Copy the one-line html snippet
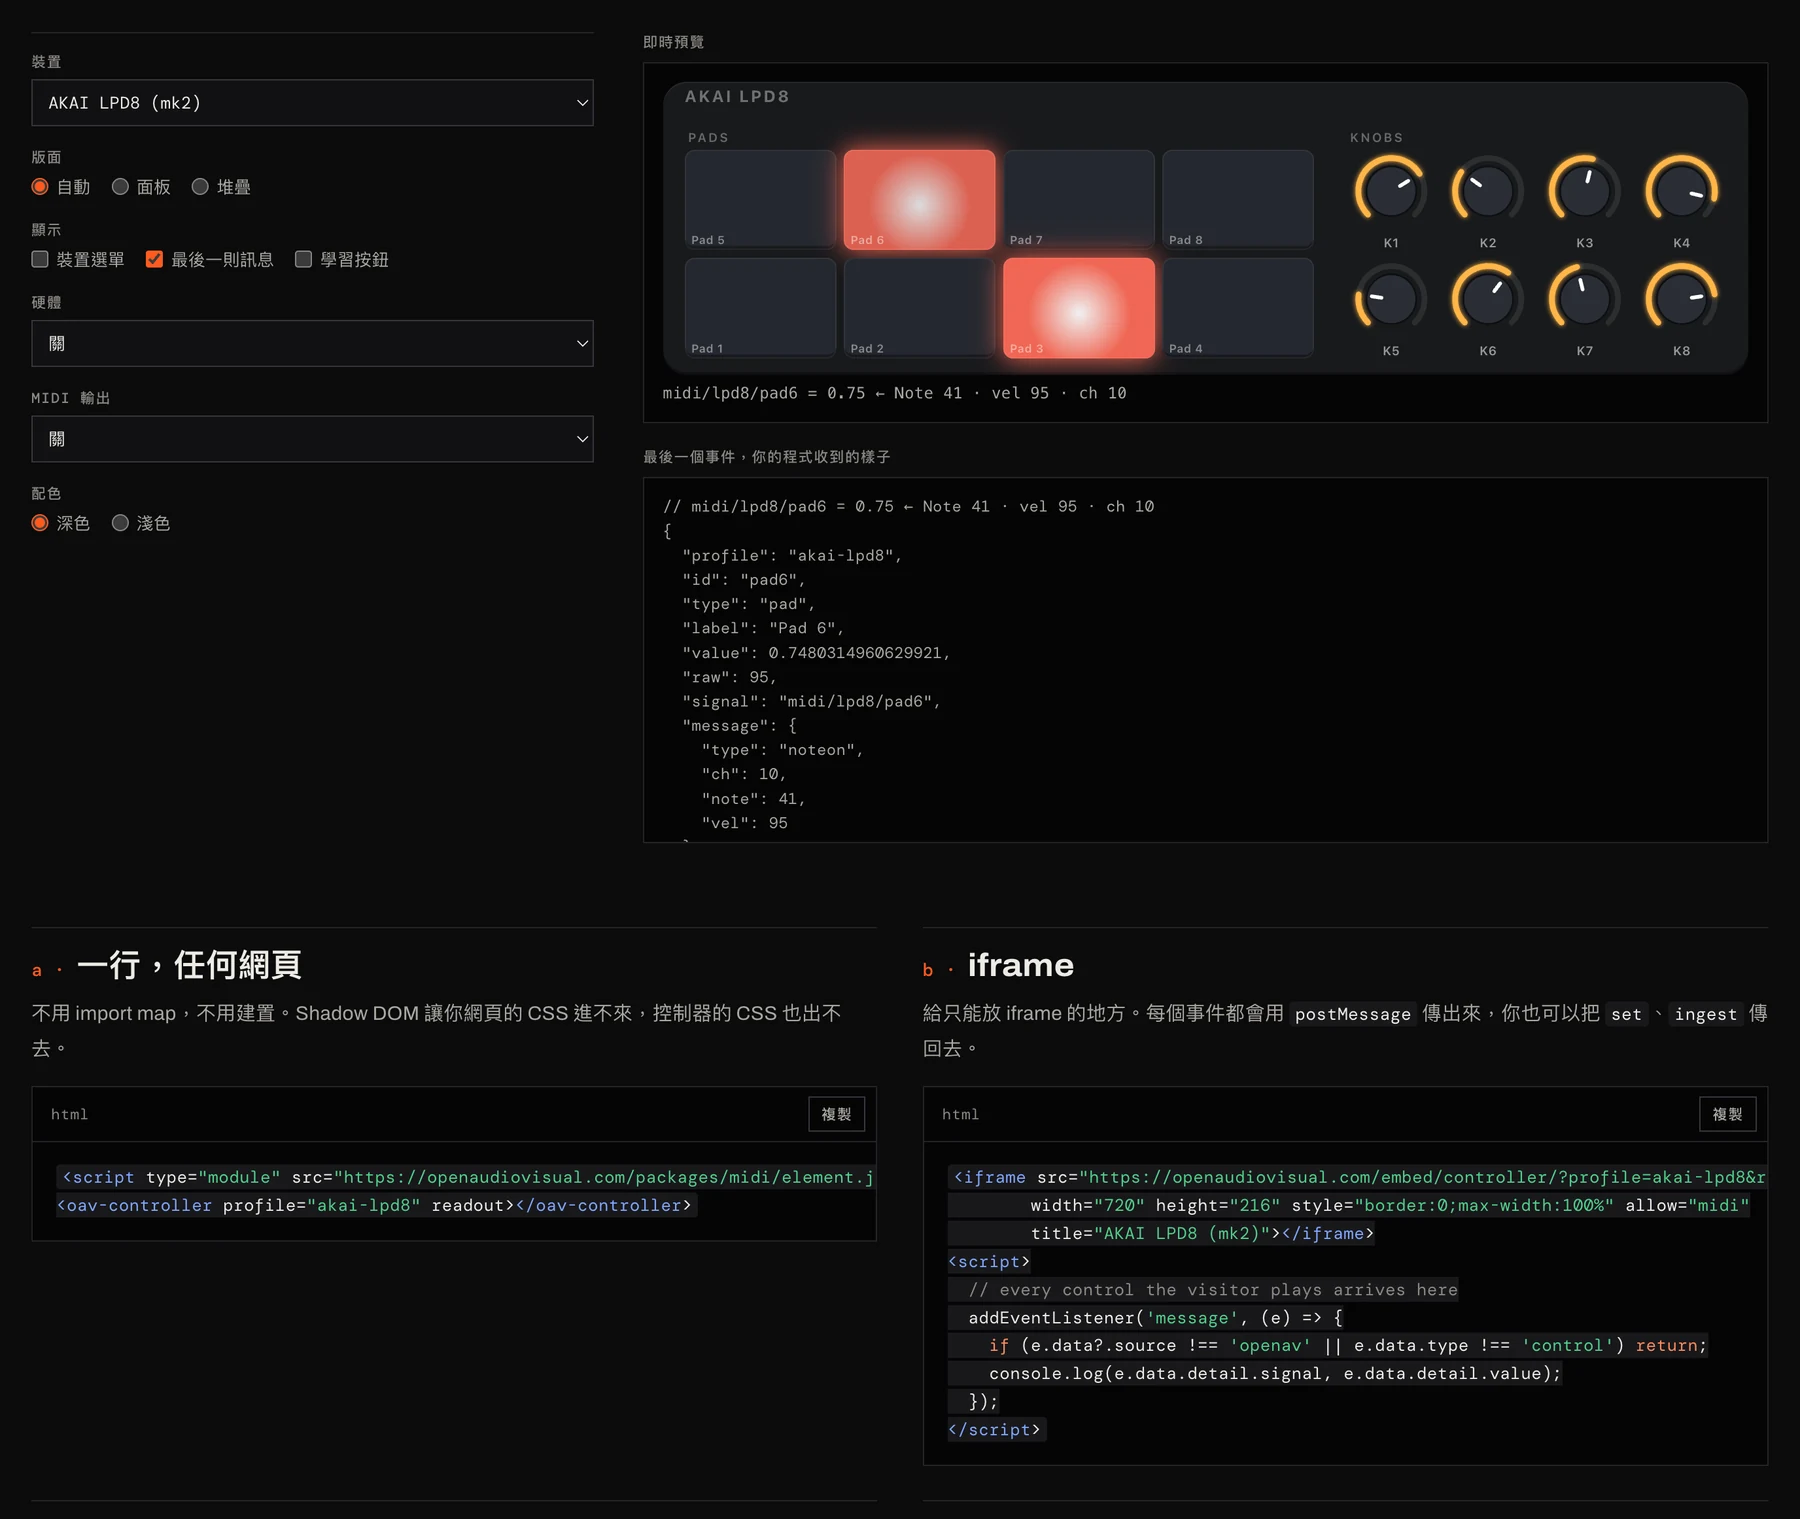Image resolution: width=1800 pixels, height=1519 pixels. 836,1114
